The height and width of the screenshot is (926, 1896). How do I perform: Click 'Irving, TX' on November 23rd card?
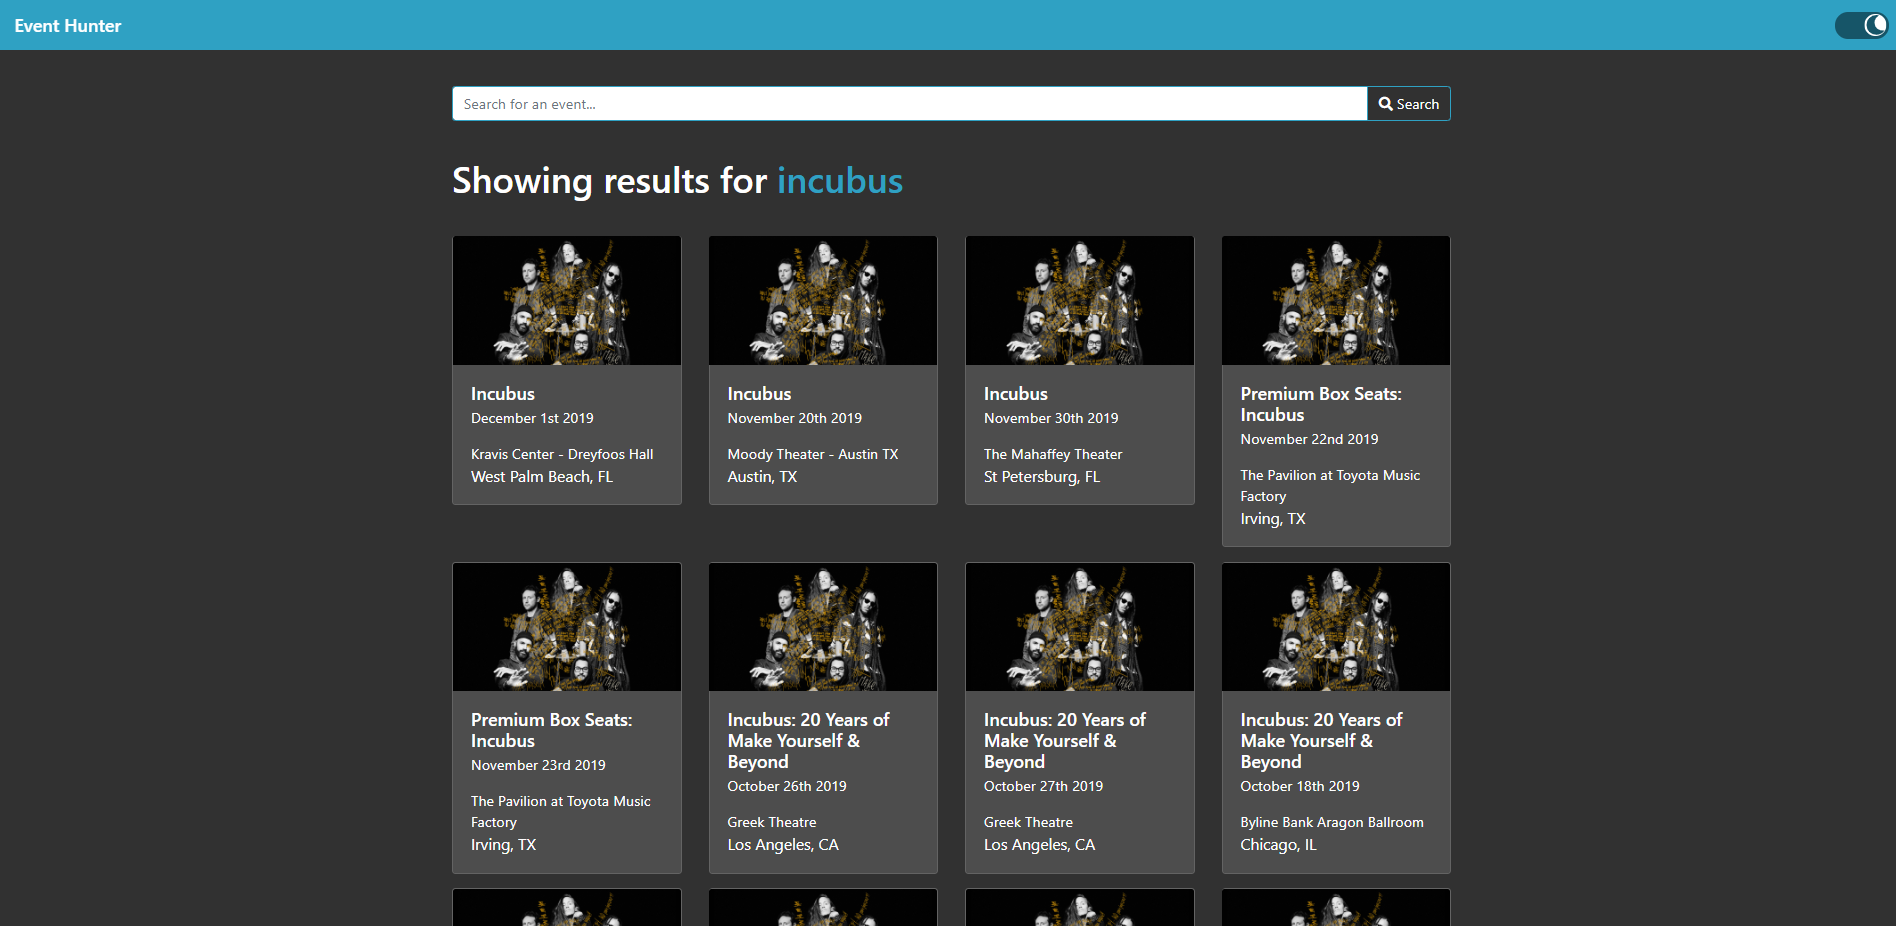pyautogui.click(x=504, y=845)
